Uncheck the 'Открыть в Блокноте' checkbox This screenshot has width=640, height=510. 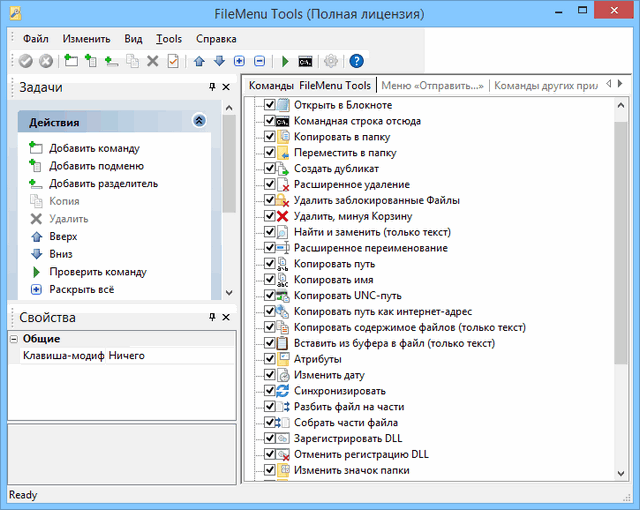coord(269,105)
